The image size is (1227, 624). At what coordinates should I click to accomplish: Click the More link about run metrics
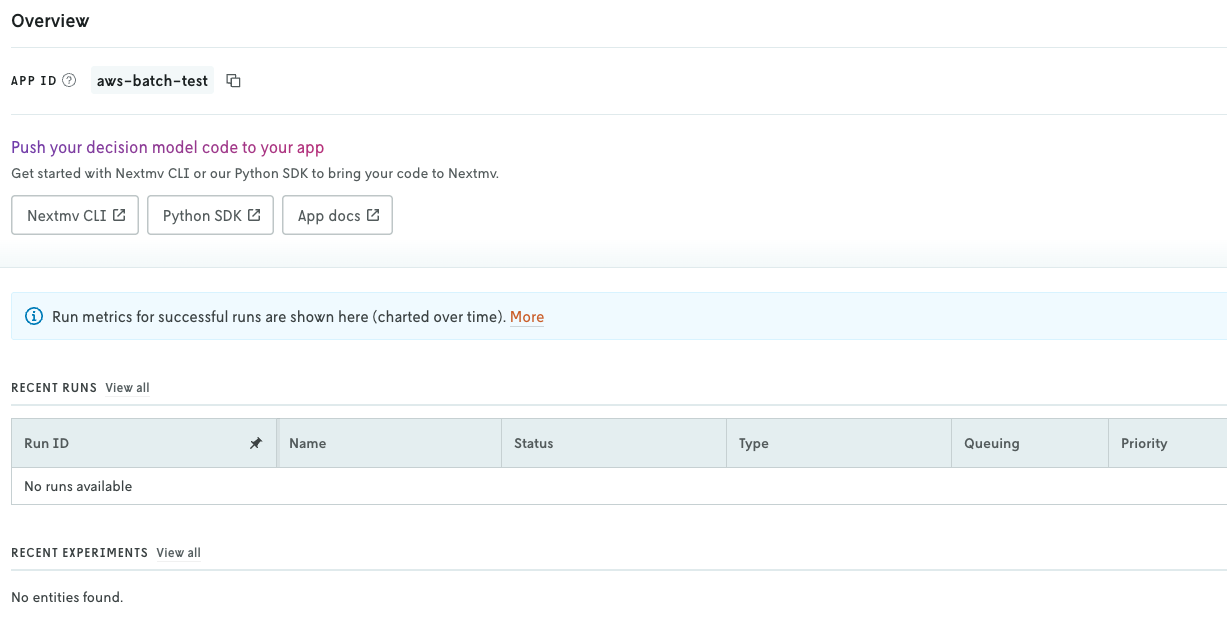click(x=527, y=316)
